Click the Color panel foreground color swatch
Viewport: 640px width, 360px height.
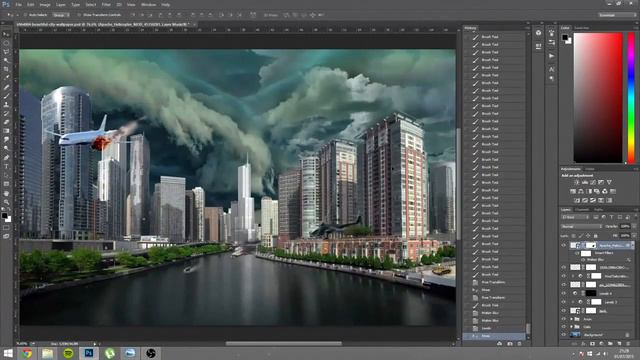tap(565, 38)
